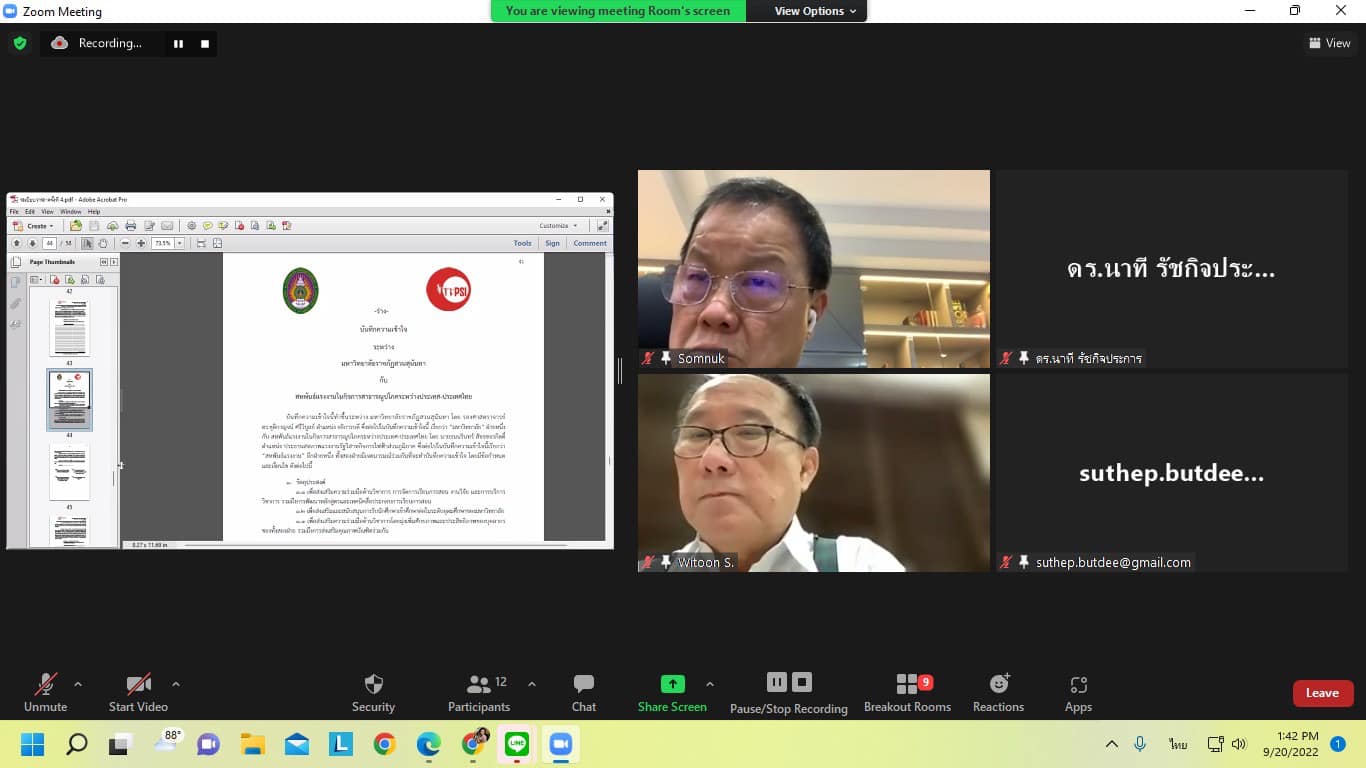The height and width of the screenshot is (768, 1366).
Task: Open the LINE app in the taskbar
Action: click(517, 744)
